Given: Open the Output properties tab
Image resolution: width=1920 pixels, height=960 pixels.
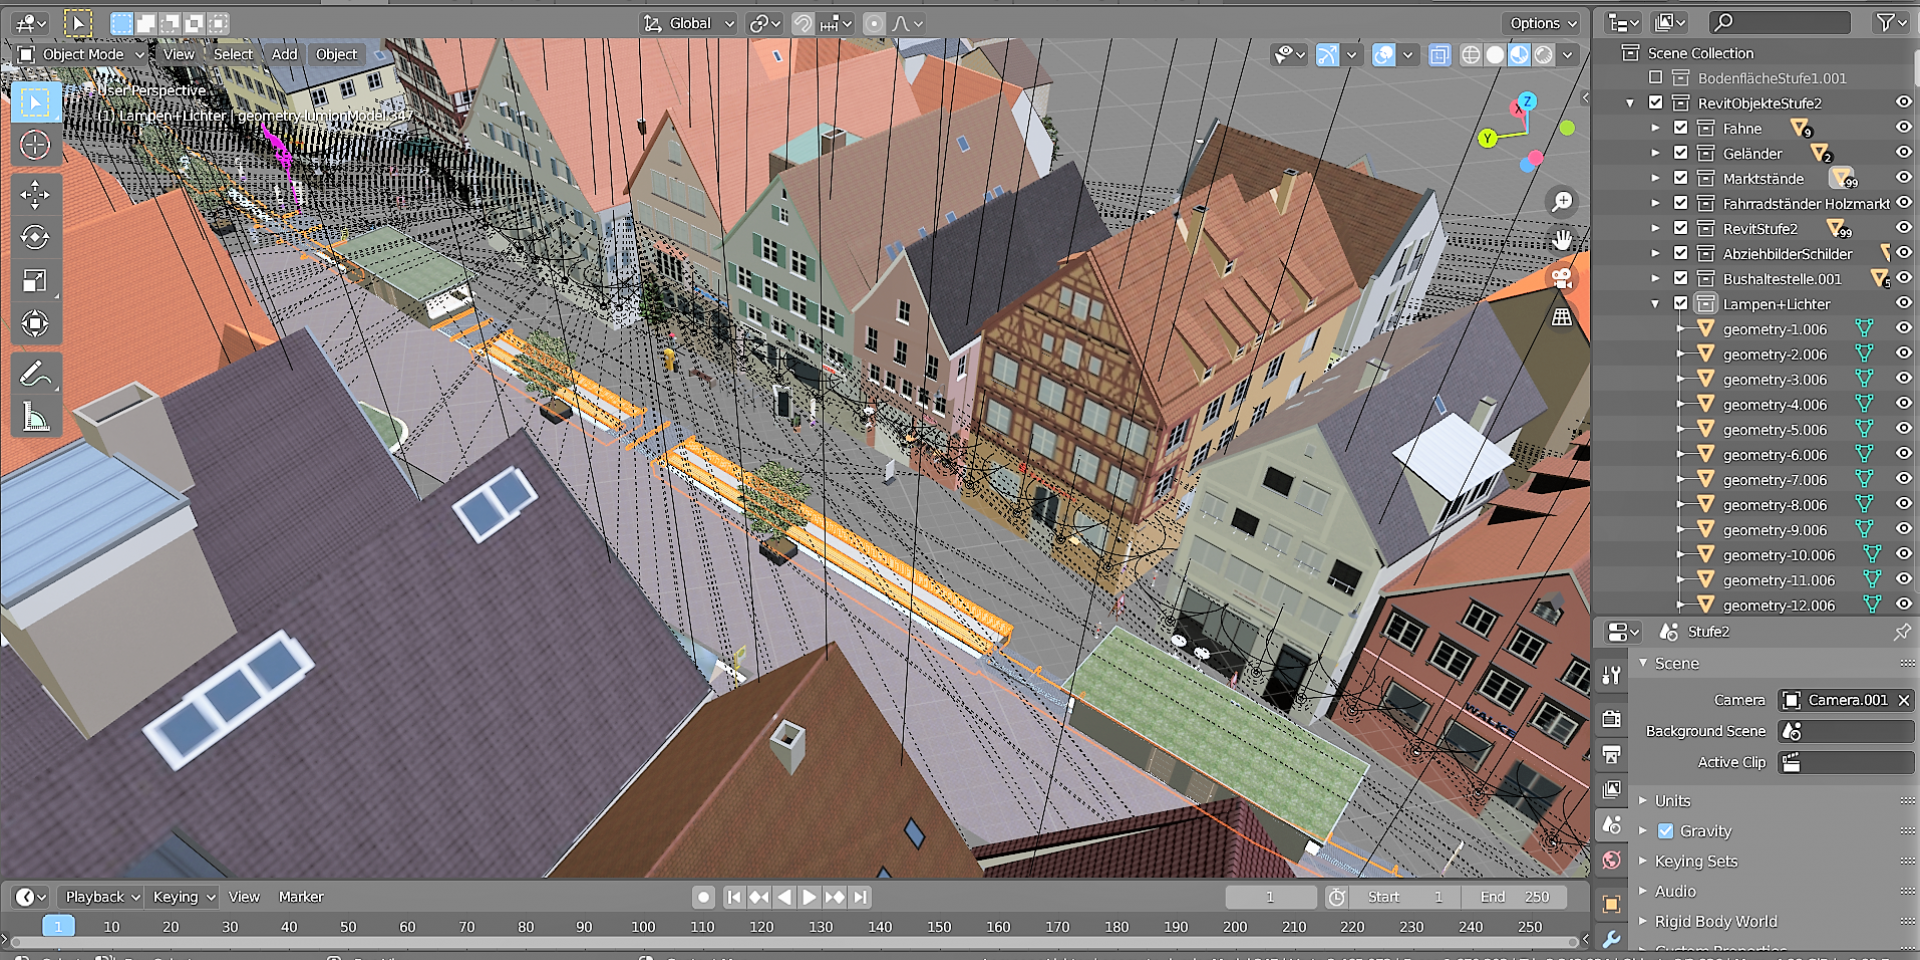Looking at the screenshot, I should [1611, 754].
